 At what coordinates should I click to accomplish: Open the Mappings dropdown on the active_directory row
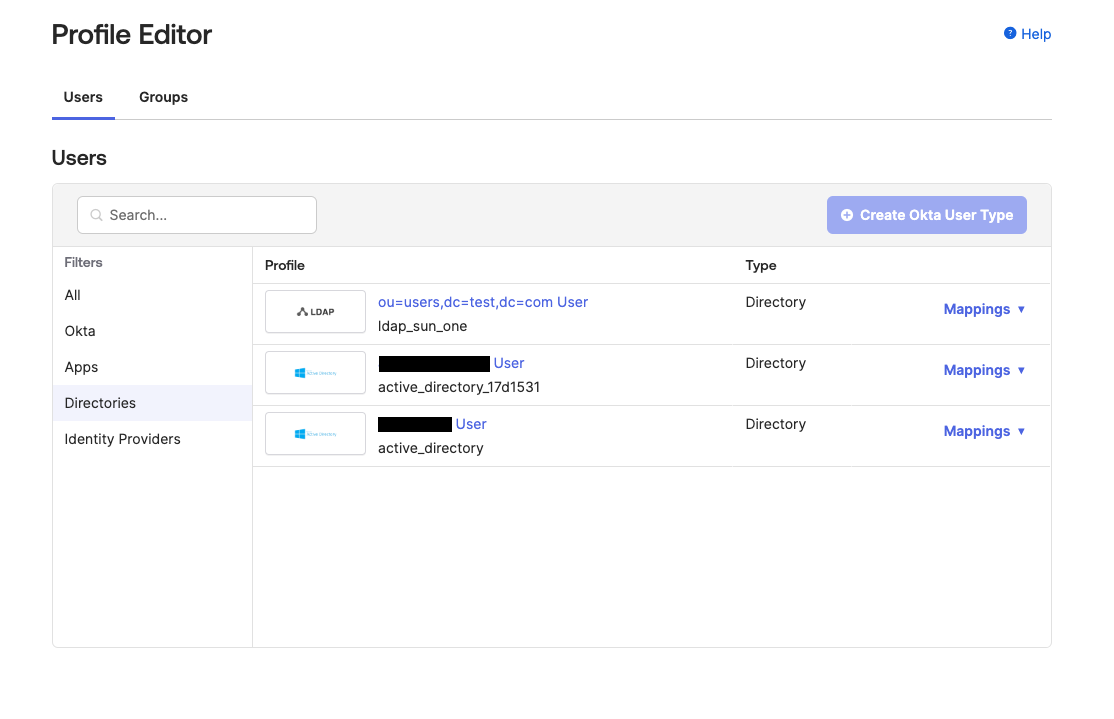click(985, 431)
